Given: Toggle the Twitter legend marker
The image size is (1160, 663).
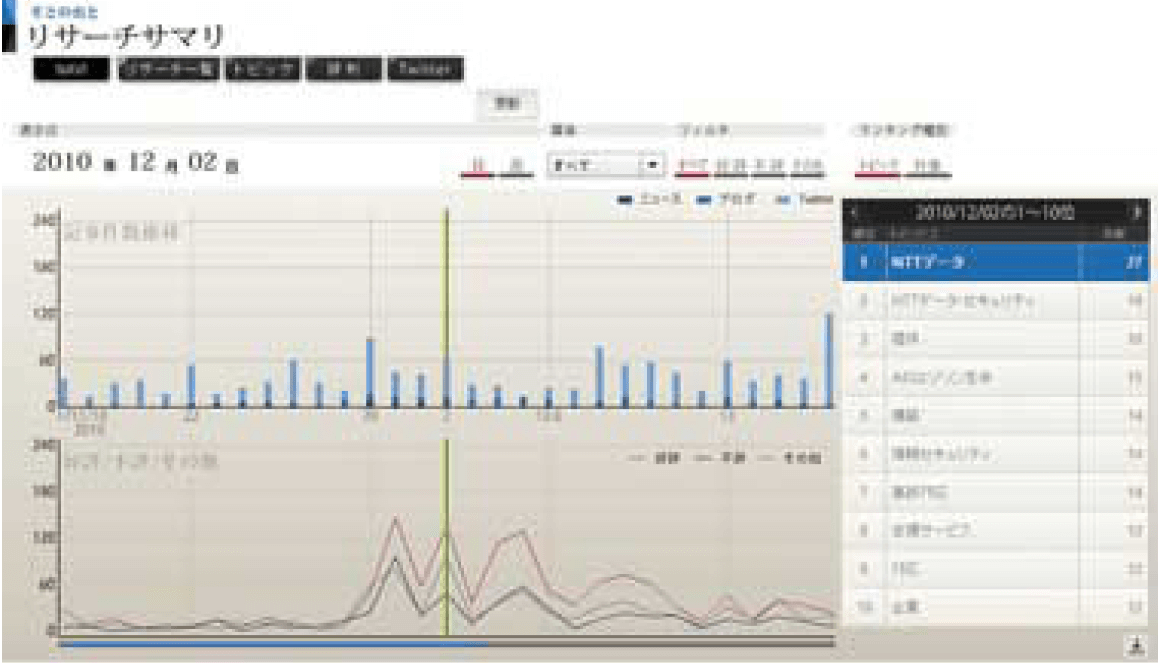Looking at the screenshot, I should click(783, 200).
